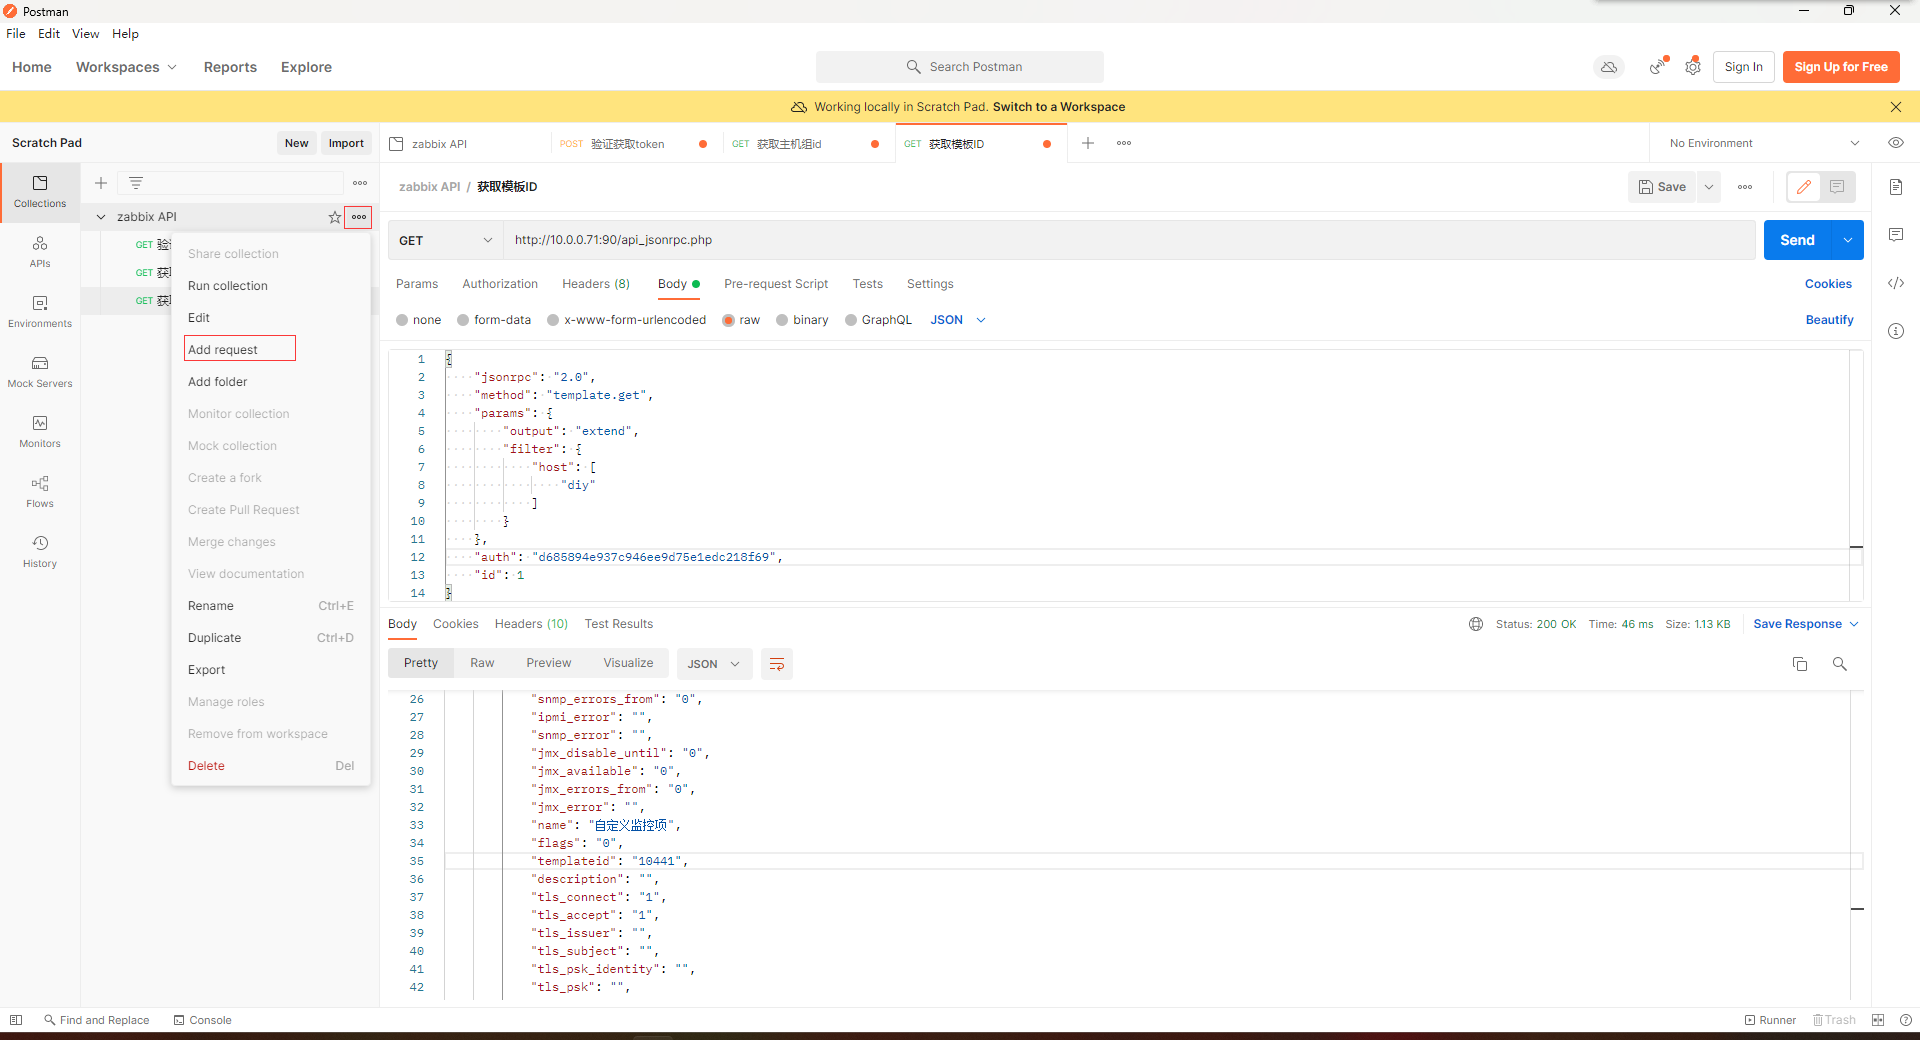The height and width of the screenshot is (1040, 1920).
Task: Open the Collections sidebar panel
Action: (x=40, y=192)
